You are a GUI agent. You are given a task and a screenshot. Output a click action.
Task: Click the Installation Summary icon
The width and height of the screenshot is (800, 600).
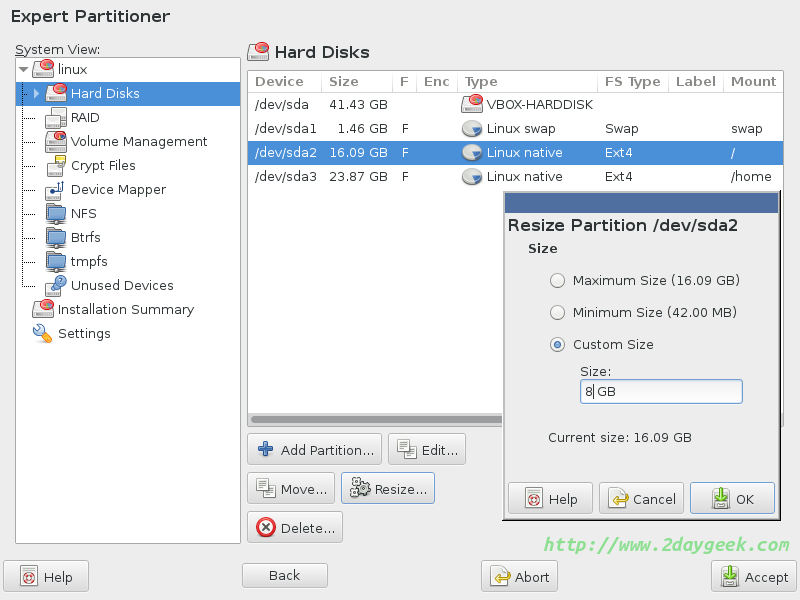click(42, 310)
